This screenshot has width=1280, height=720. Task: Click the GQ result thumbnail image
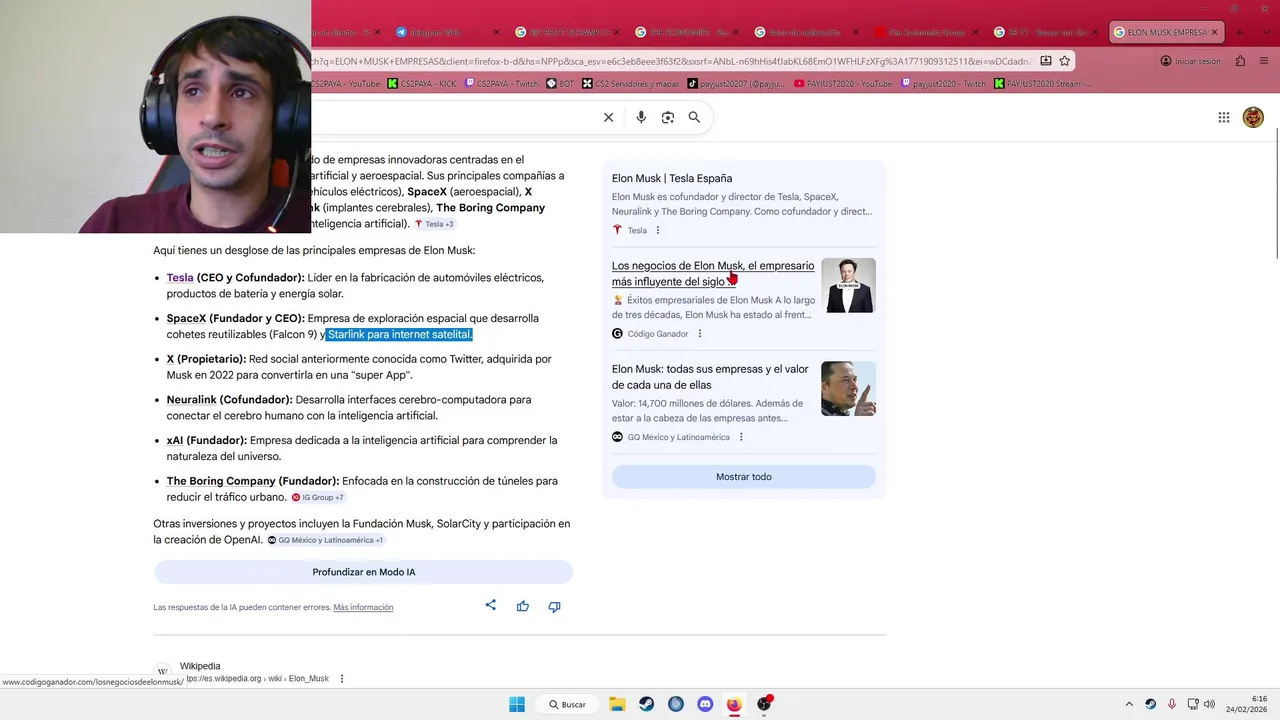point(848,389)
